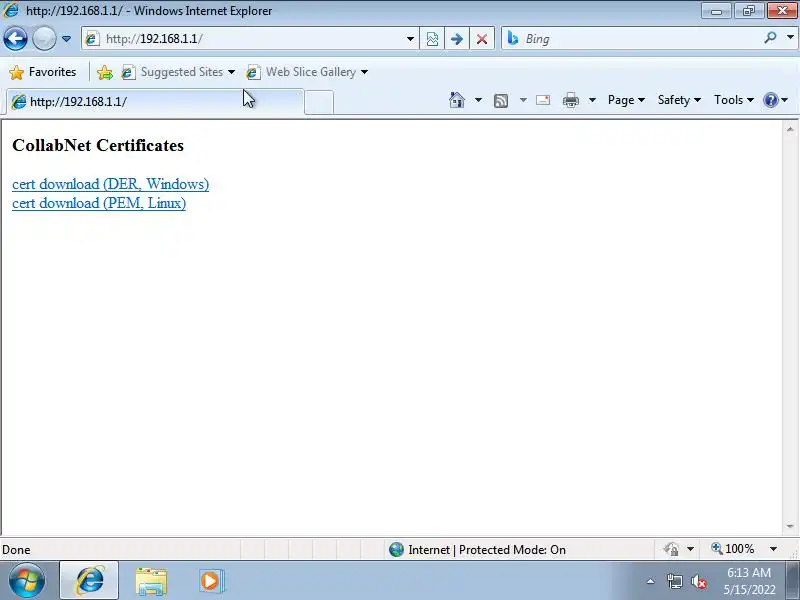This screenshot has height=600, width=800.
Task: Select the http://192.168.1.1/ tab
Action: 155,102
